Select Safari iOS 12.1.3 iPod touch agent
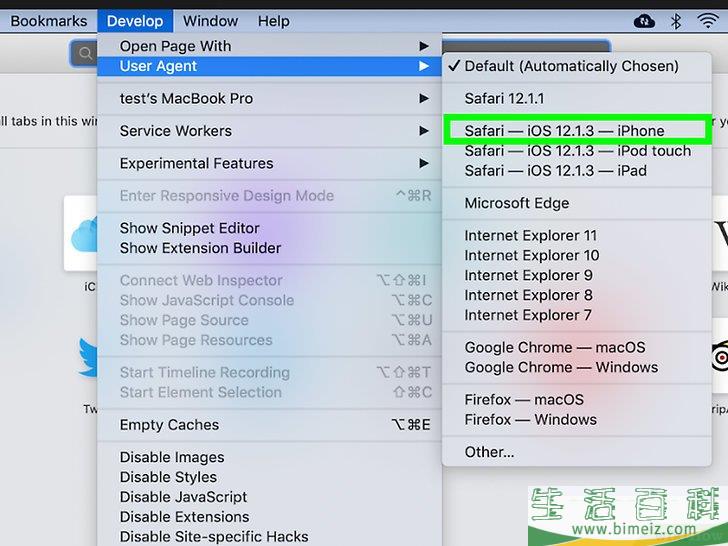This screenshot has width=728, height=546. pyautogui.click(x=577, y=151)
